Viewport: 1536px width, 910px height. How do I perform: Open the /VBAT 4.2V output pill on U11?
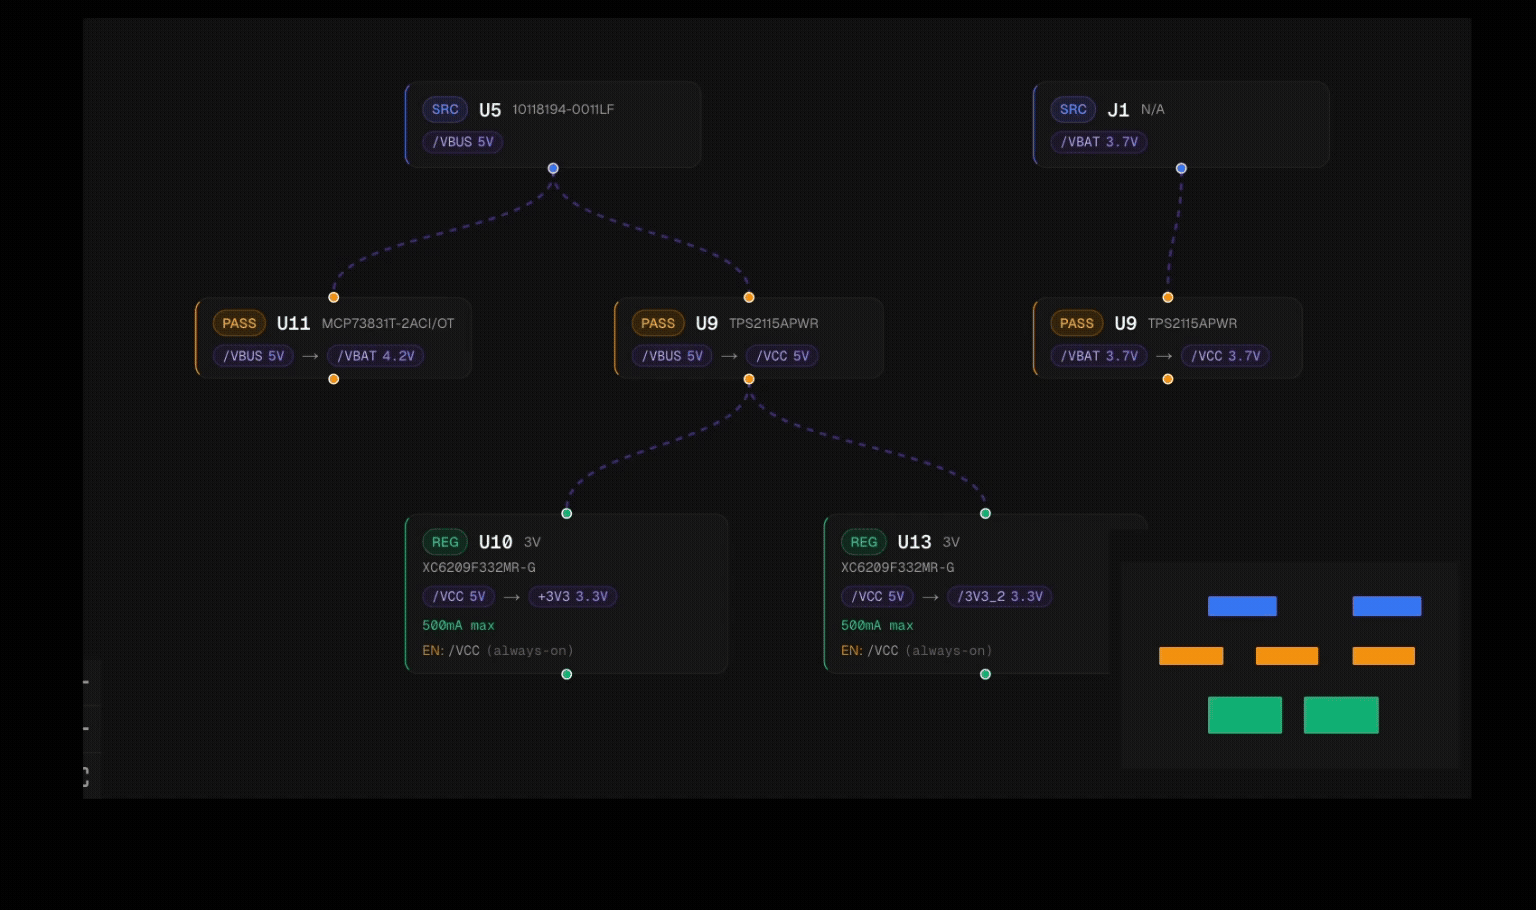[375, 356]
